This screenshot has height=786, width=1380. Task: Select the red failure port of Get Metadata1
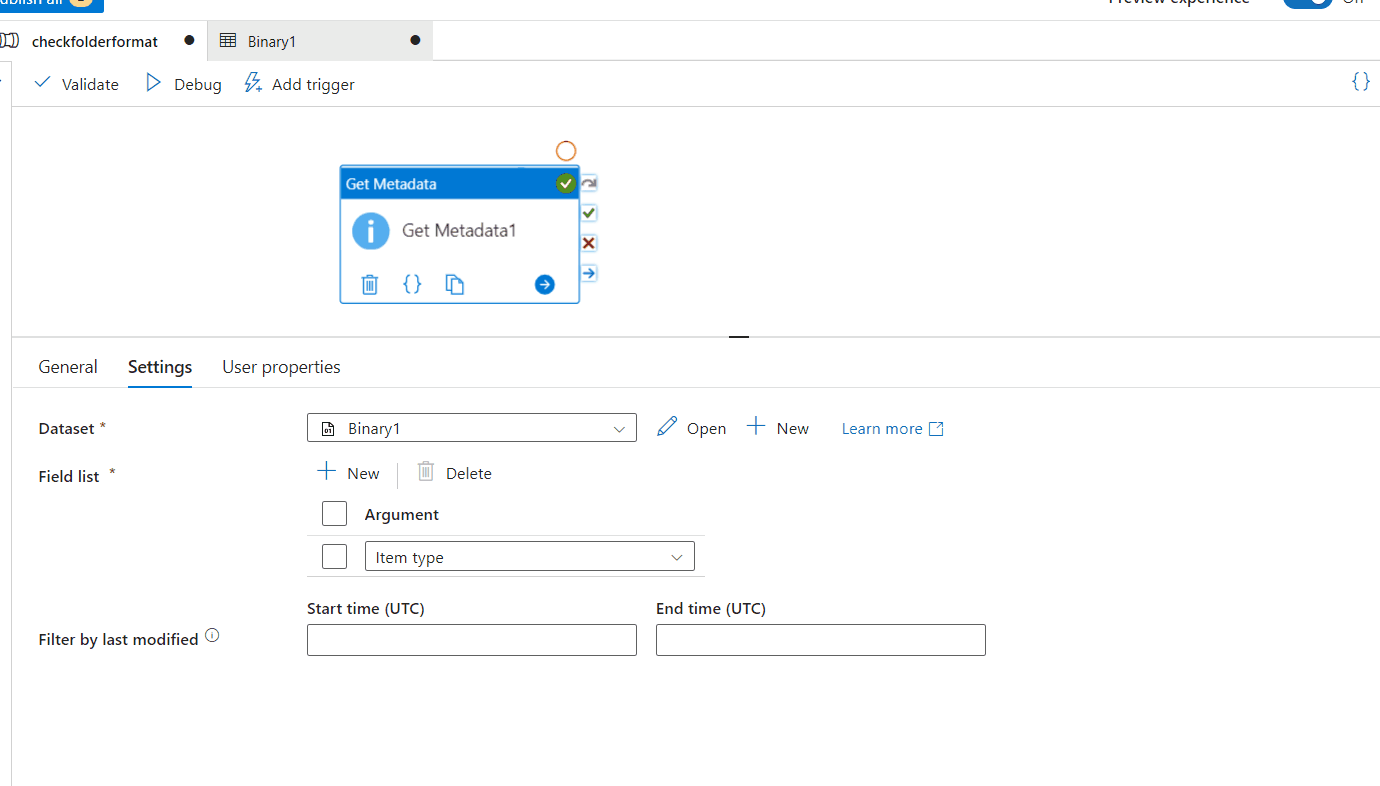[x=588, y=243]
